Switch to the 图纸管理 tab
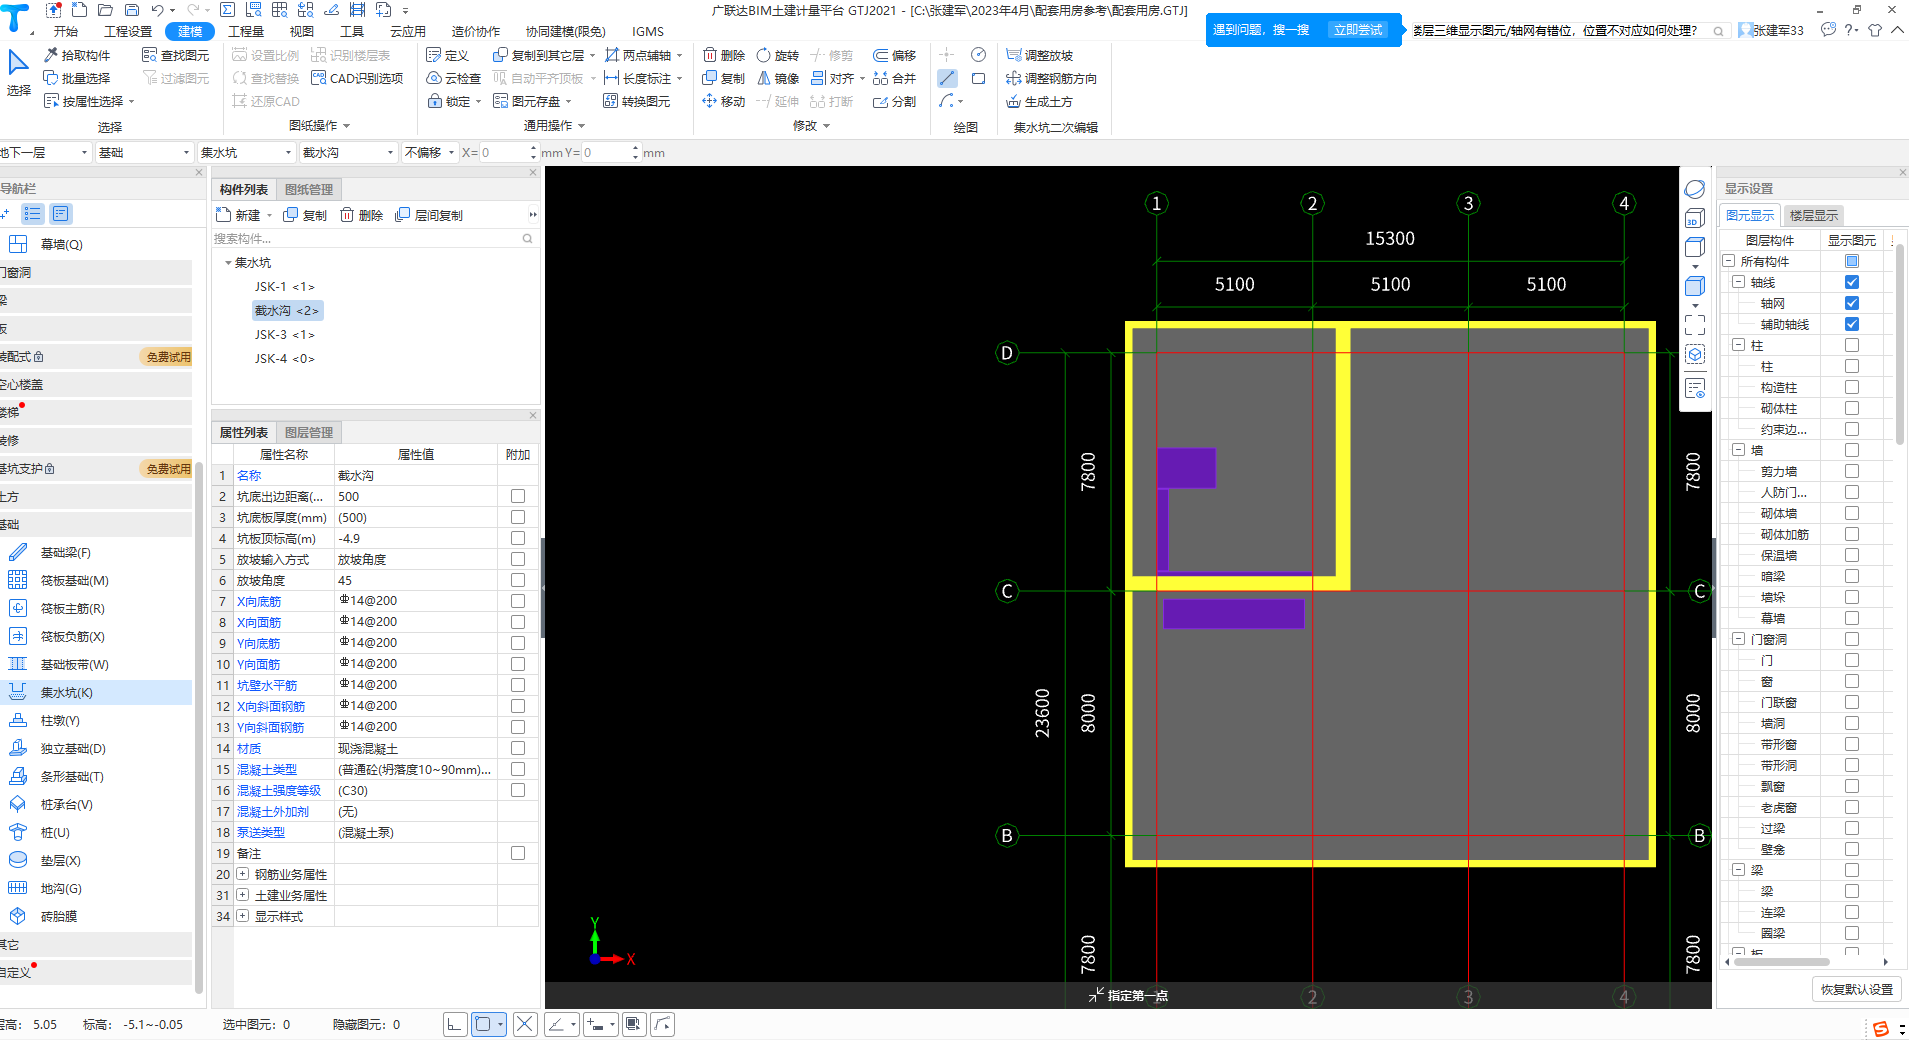Image resolution: width=1909 pixels, height=1040 pixels. pos(309,189)
